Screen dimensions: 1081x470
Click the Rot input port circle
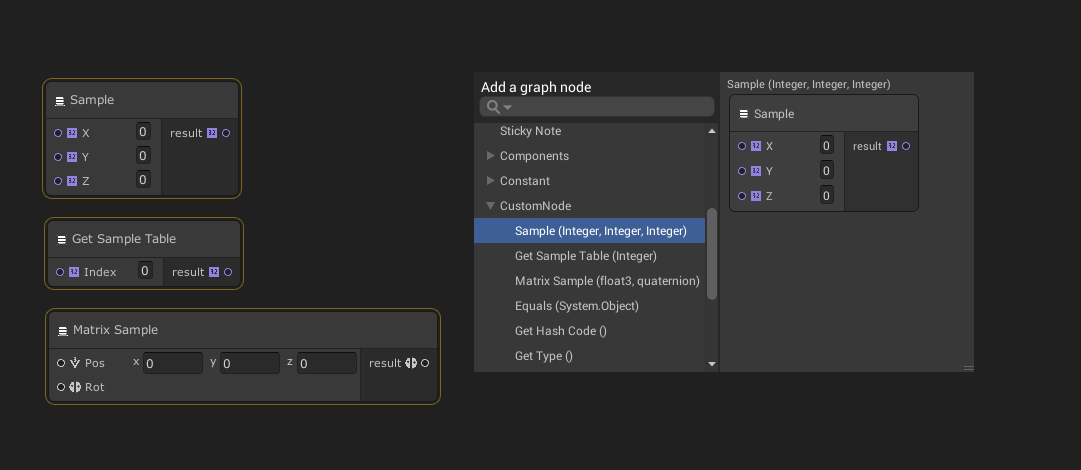(61, 387)
